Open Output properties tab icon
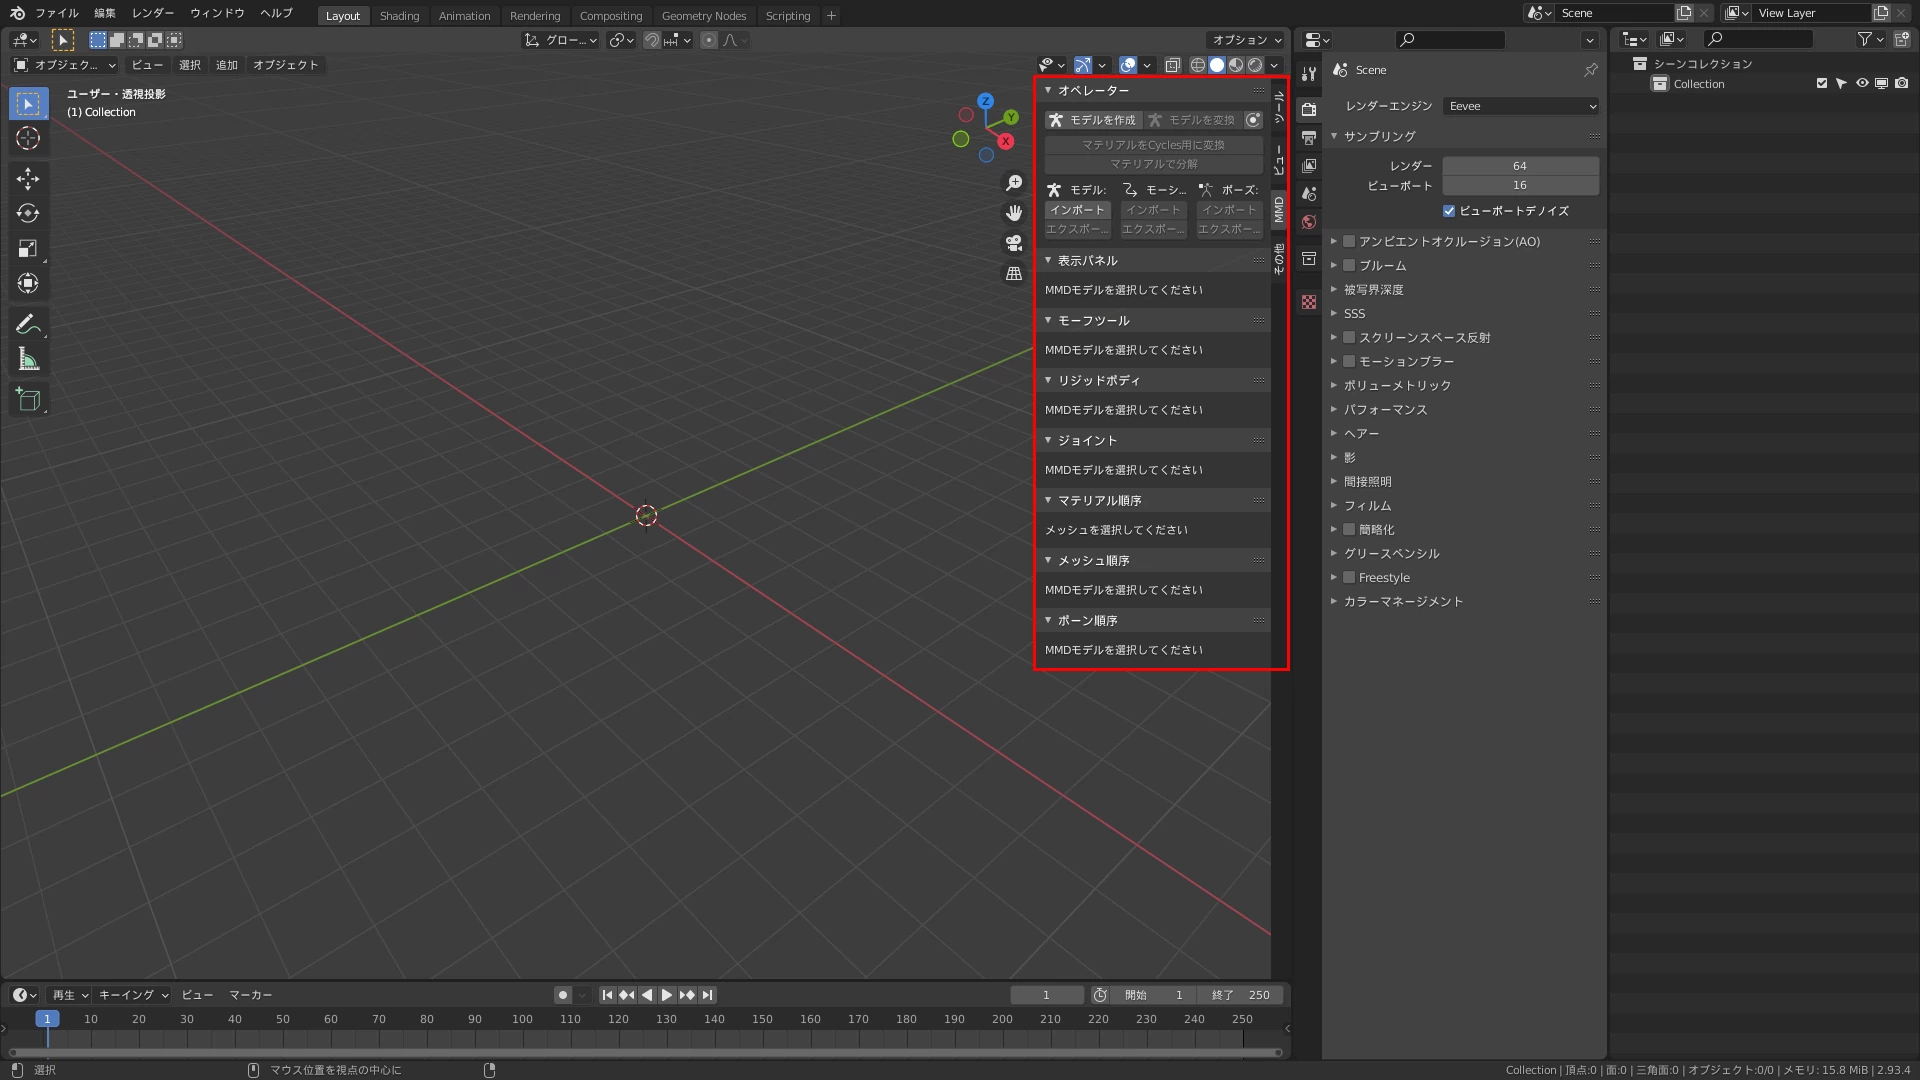Image resolution: width=1920 pixels, height=1080 pixels. coord(1309,138)
